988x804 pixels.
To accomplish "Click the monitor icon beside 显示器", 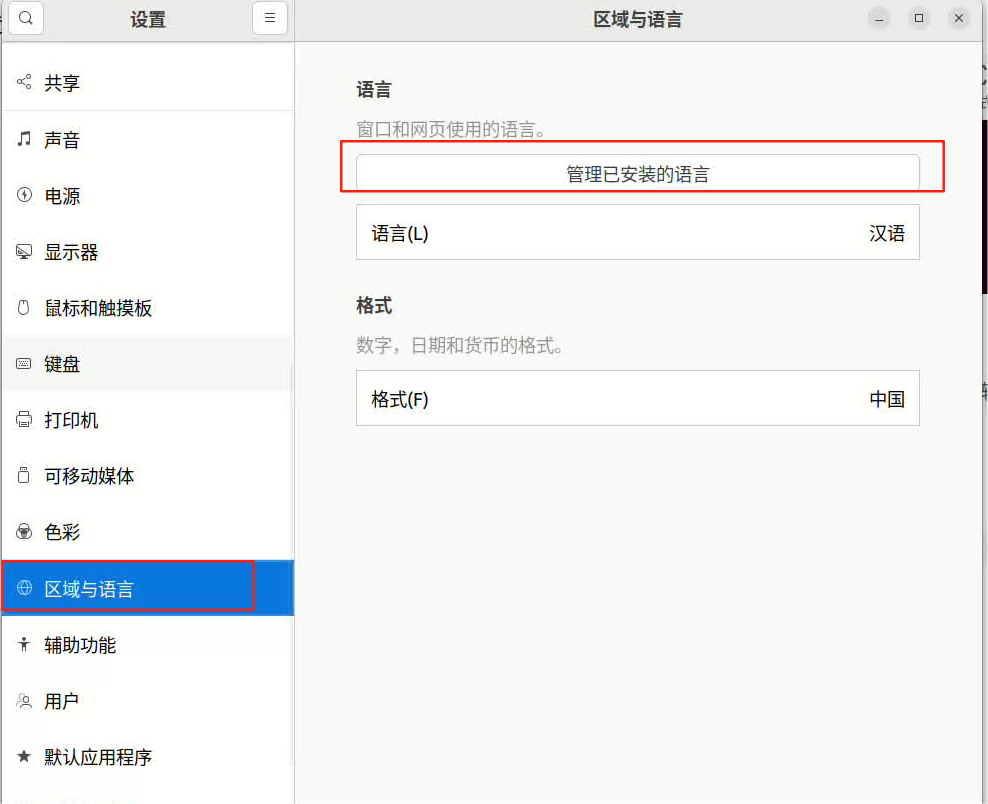I will coord(24,252).
